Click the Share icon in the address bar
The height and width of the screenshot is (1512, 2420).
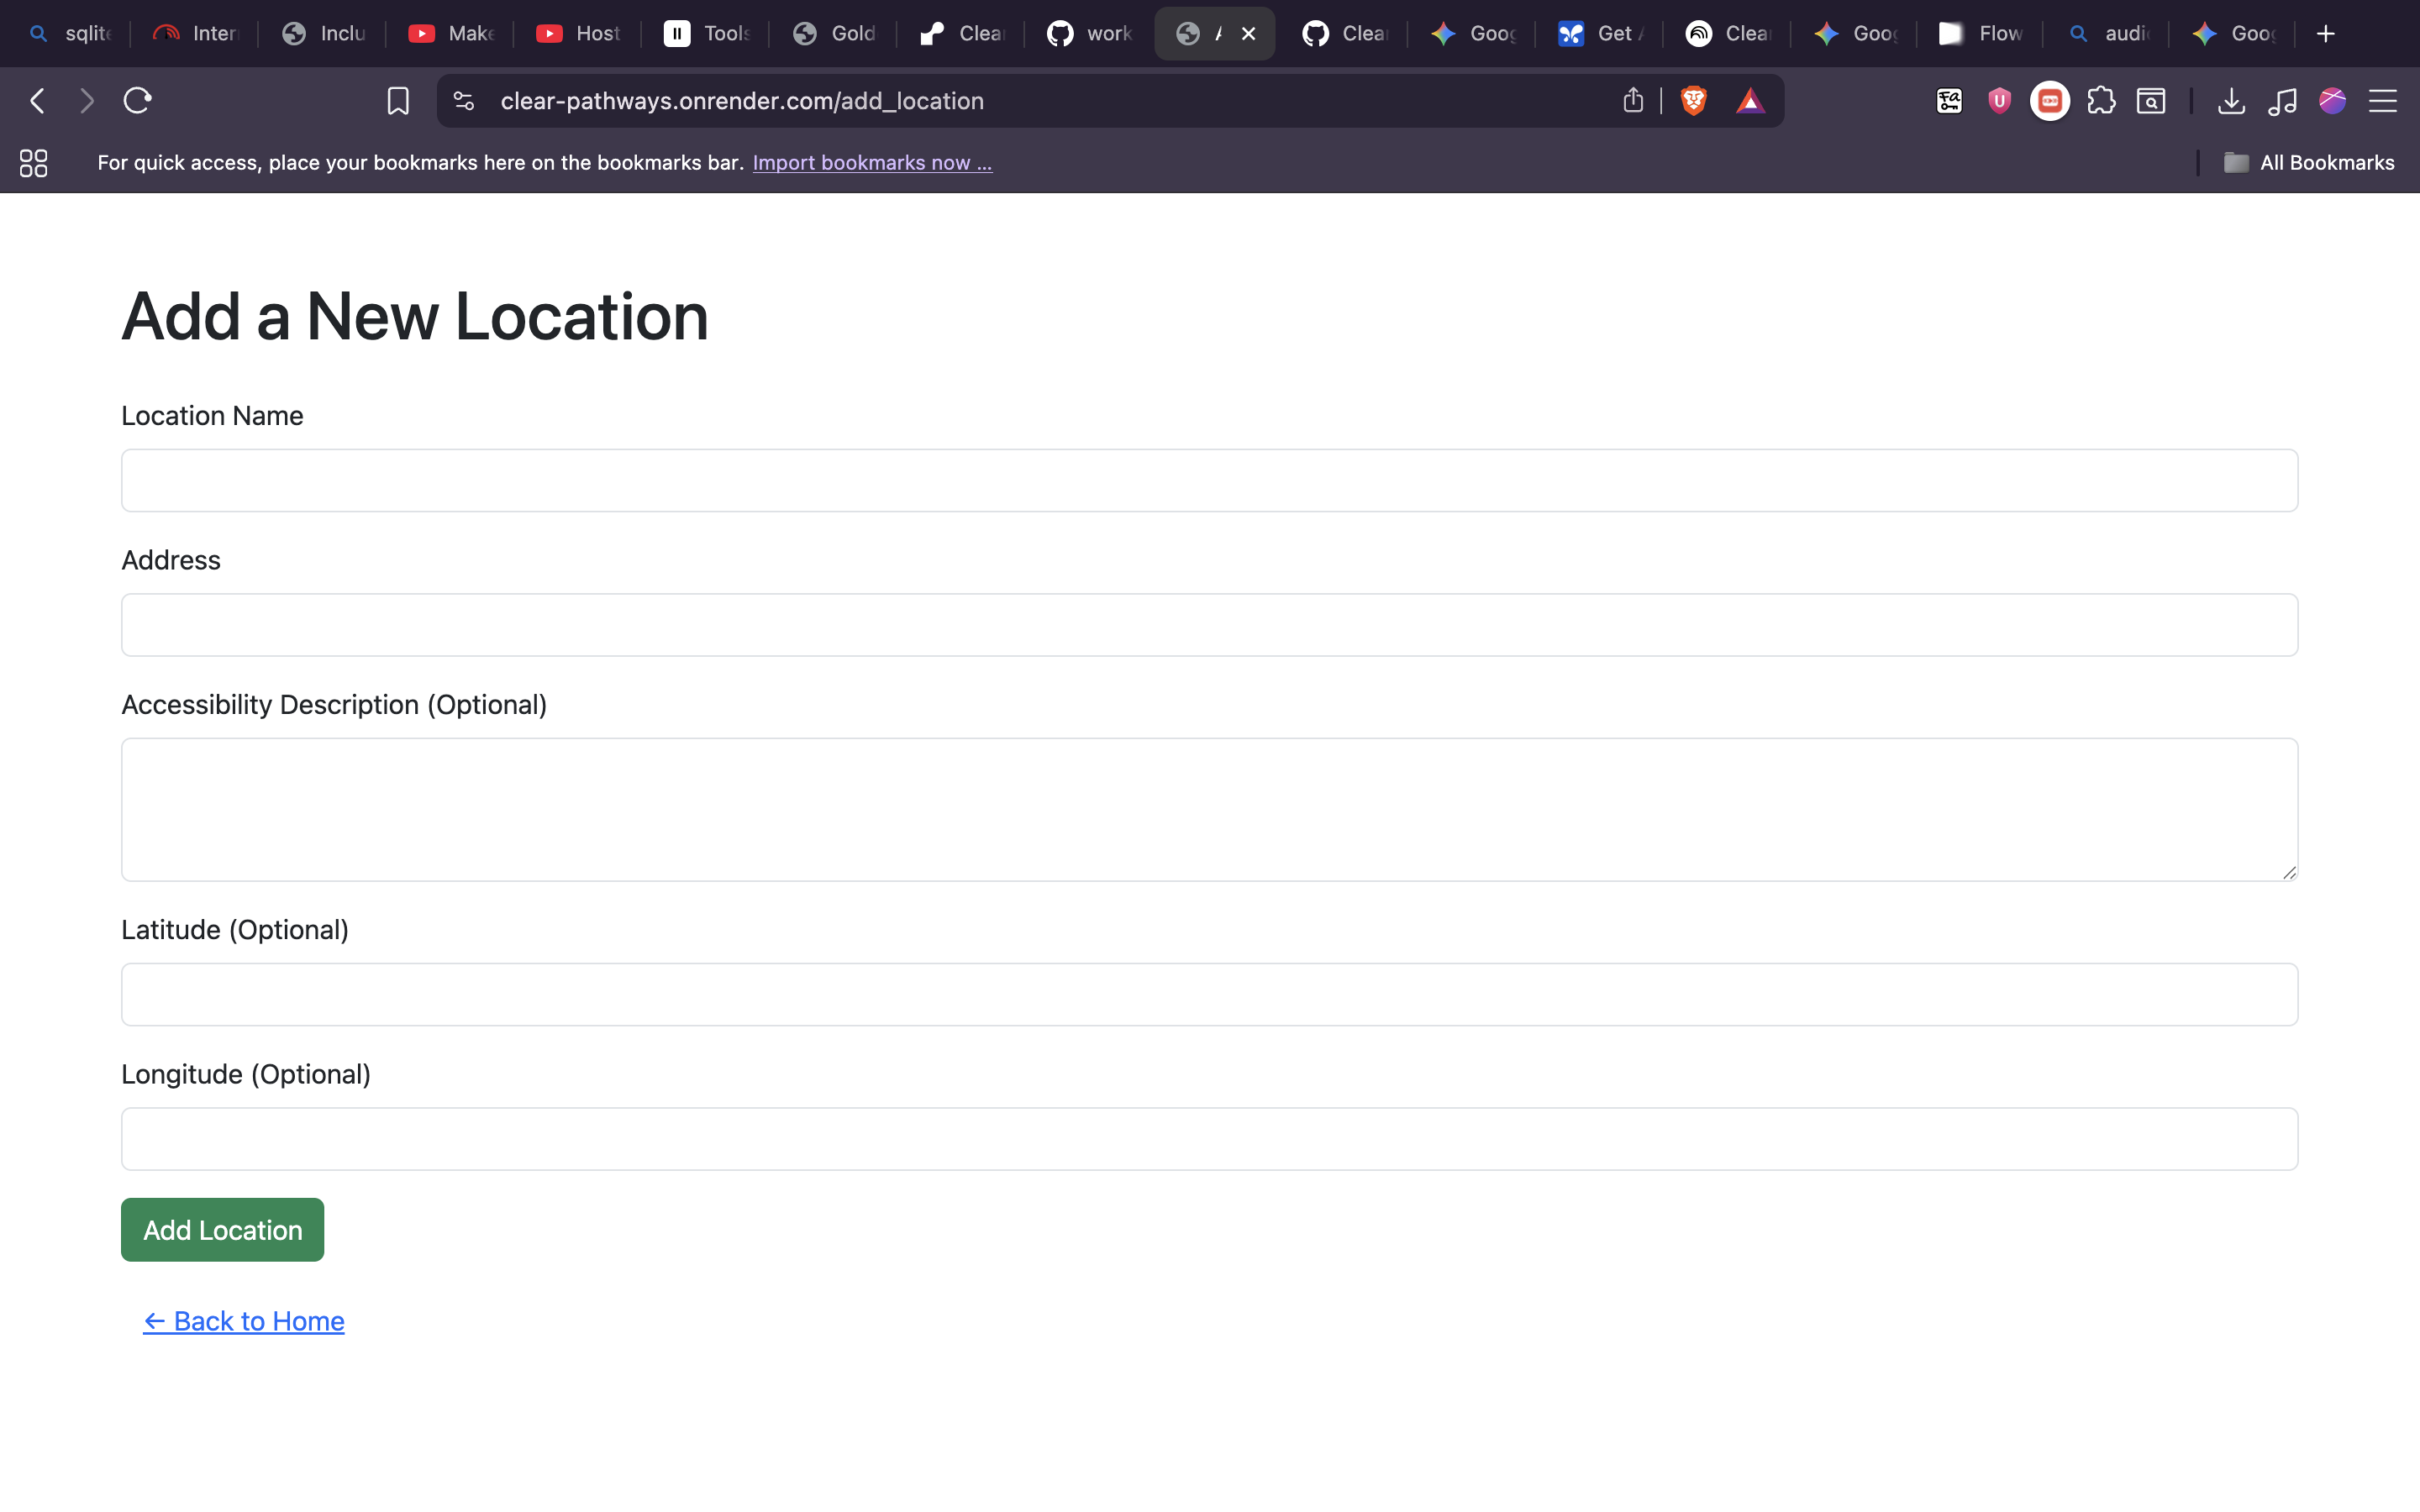[1633, 101]
